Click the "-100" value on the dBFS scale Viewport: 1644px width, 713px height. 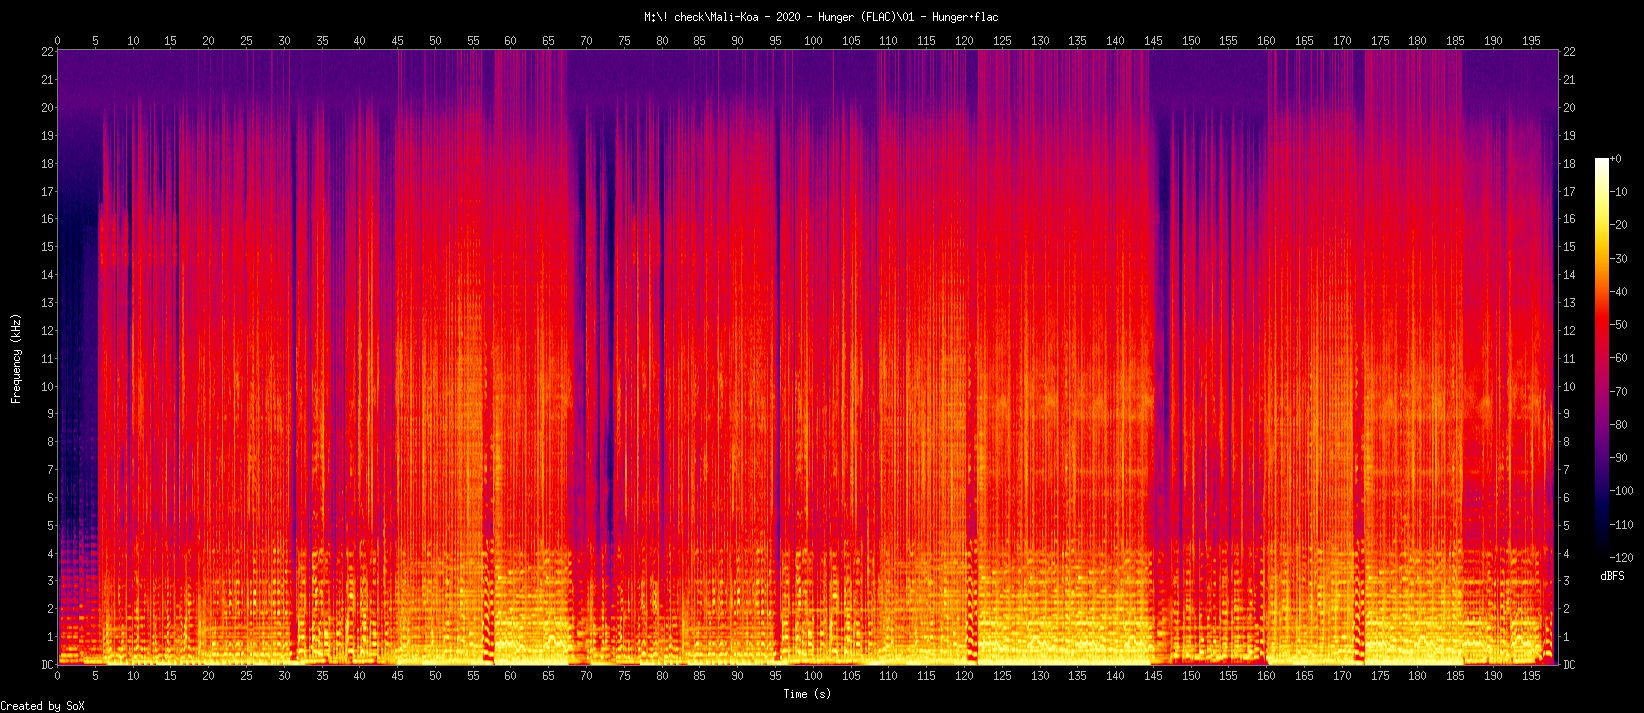[1621, 491]
